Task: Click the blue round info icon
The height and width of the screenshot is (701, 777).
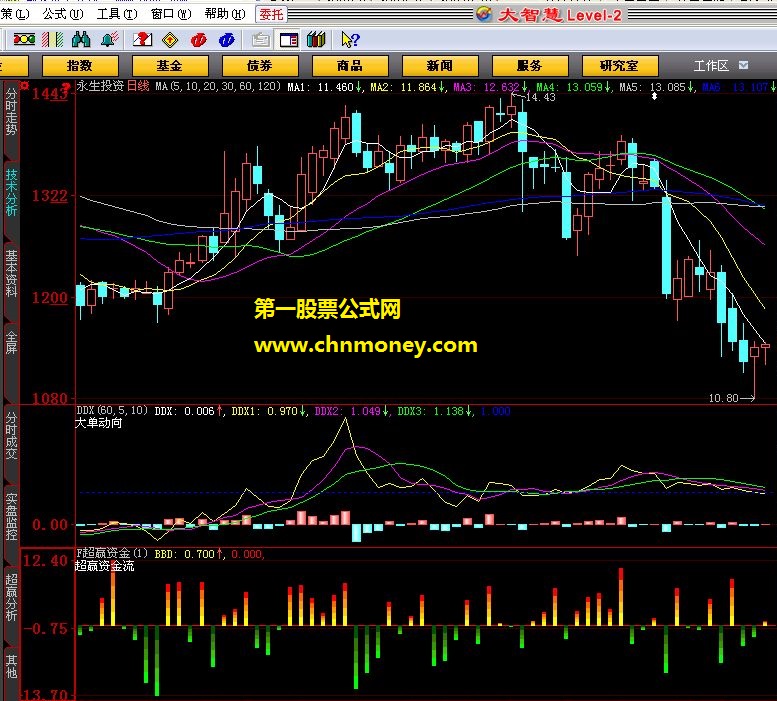Action: tap(227, 40)
